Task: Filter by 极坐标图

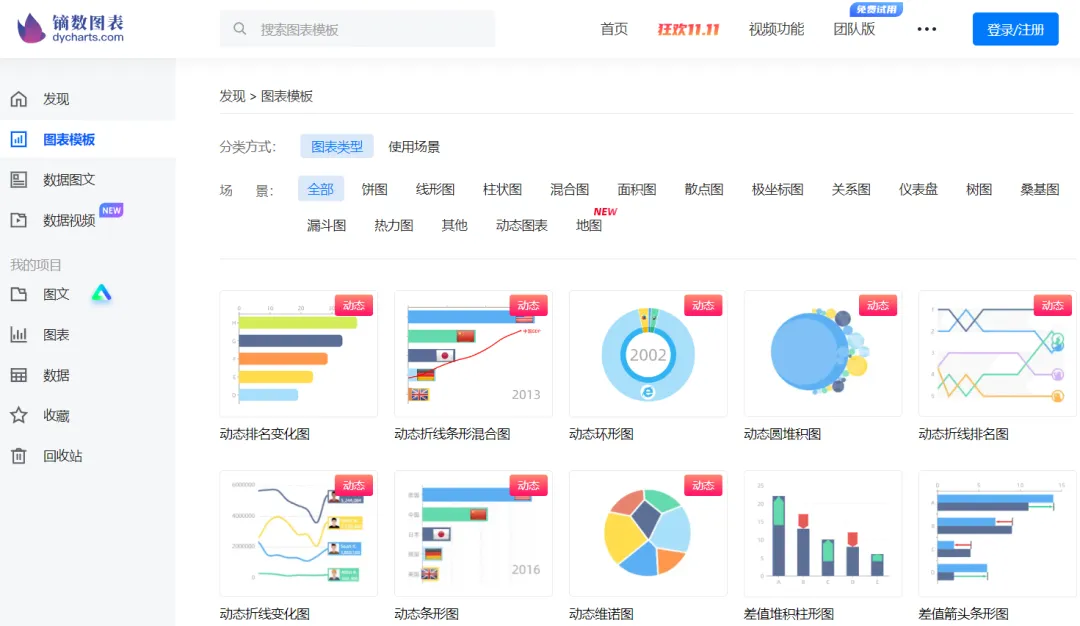Action: coord(778,189)
